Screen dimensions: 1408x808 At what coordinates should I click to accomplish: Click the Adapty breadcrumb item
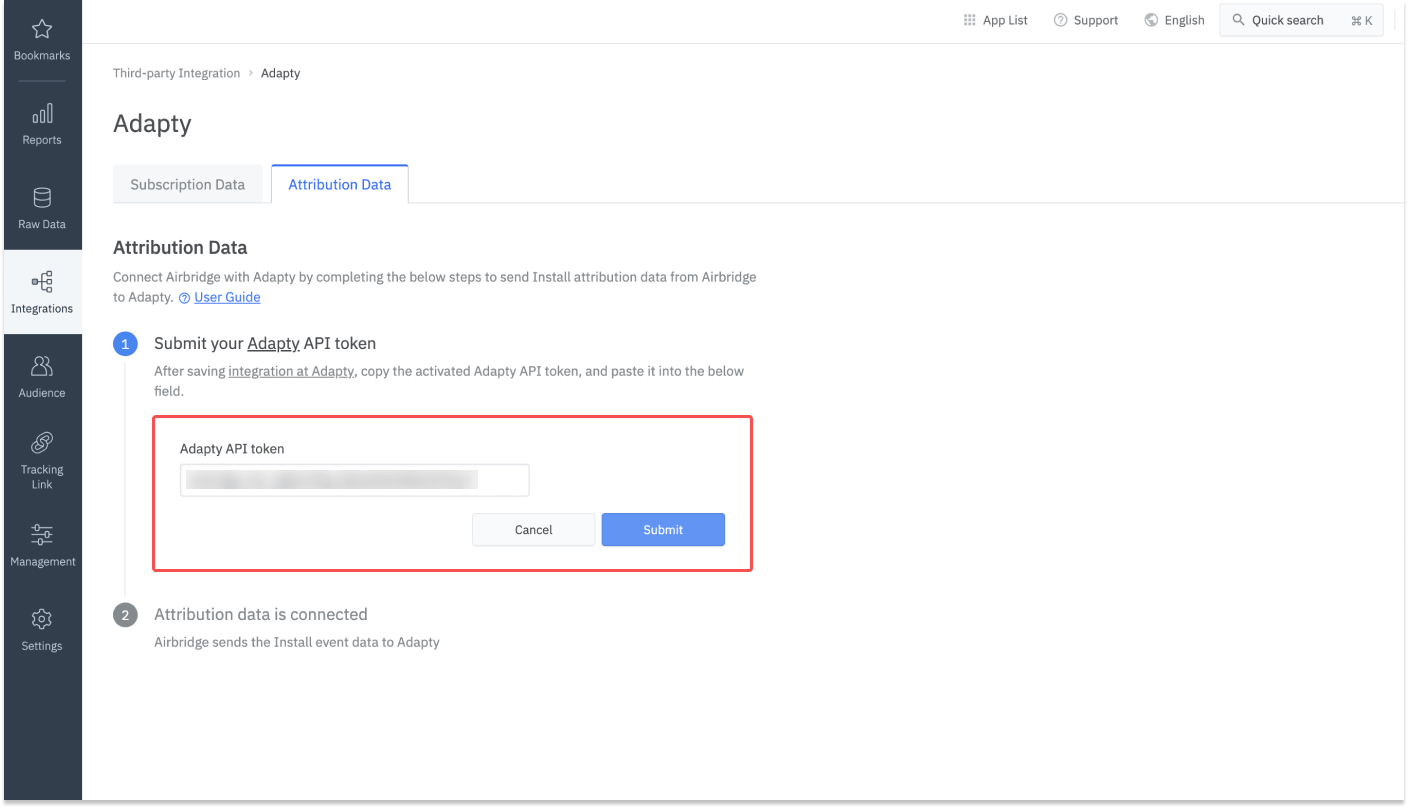click(x=280, y=73)
